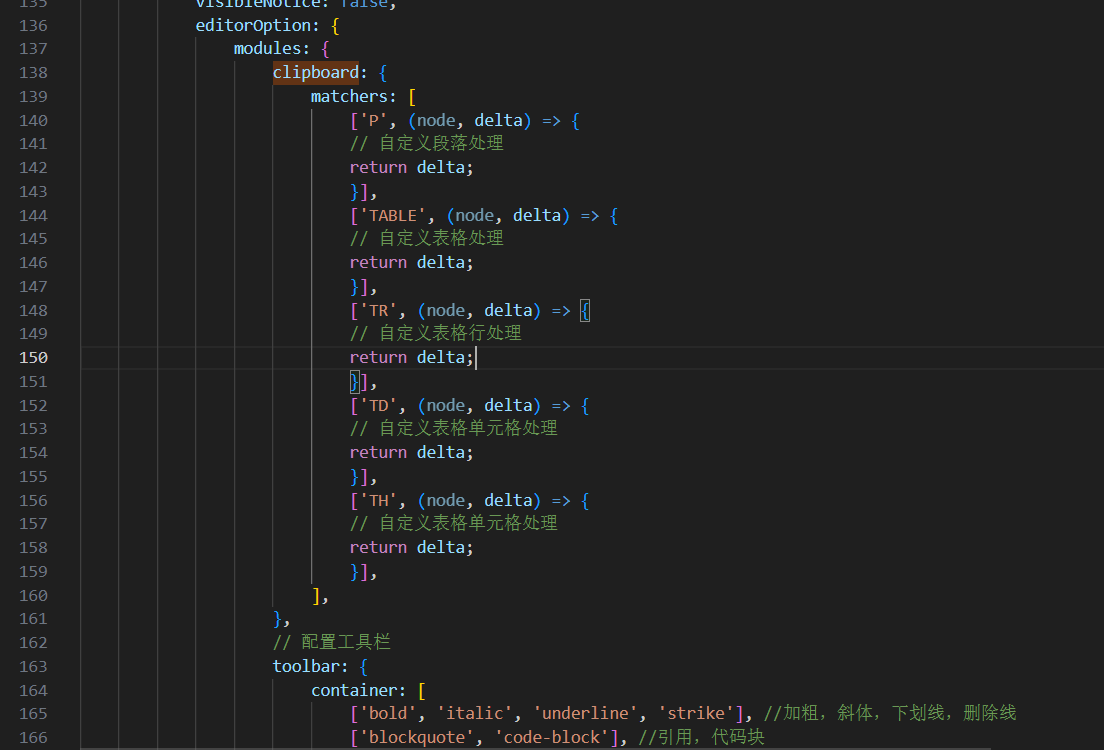Click the closing bracket on line 160
Image resolution: width=1104 pixels, height=750 pixels.
coord(315,596)
